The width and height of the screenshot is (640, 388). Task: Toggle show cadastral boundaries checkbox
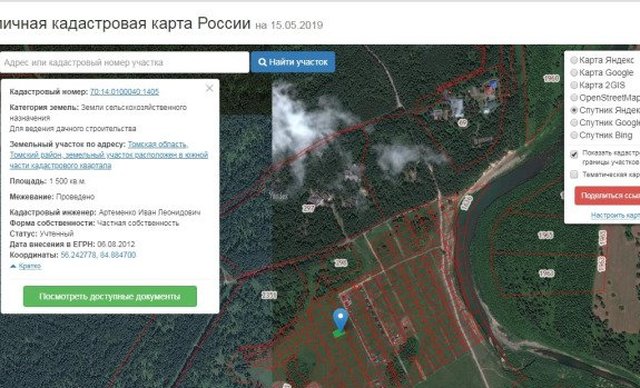pyautogui.click(x=574, y=154)
